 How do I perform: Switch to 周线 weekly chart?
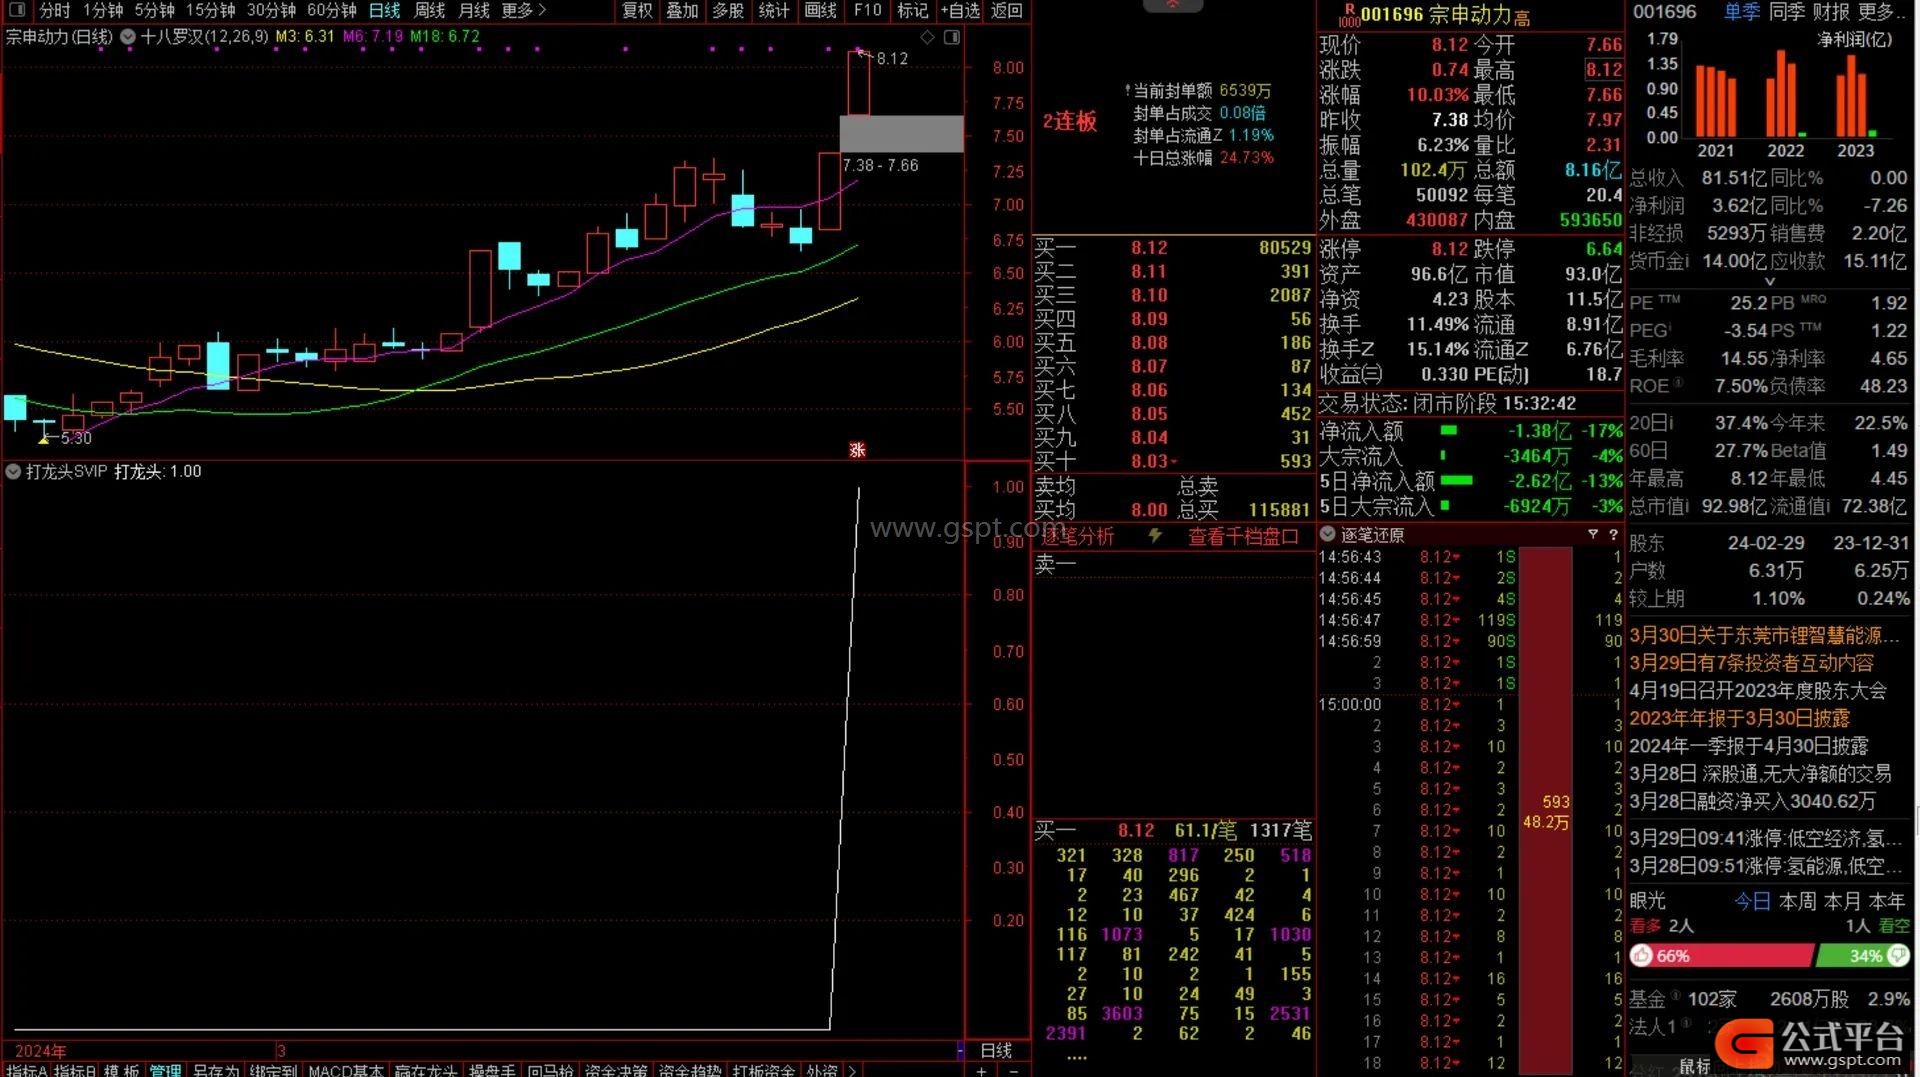coord(429,10)
